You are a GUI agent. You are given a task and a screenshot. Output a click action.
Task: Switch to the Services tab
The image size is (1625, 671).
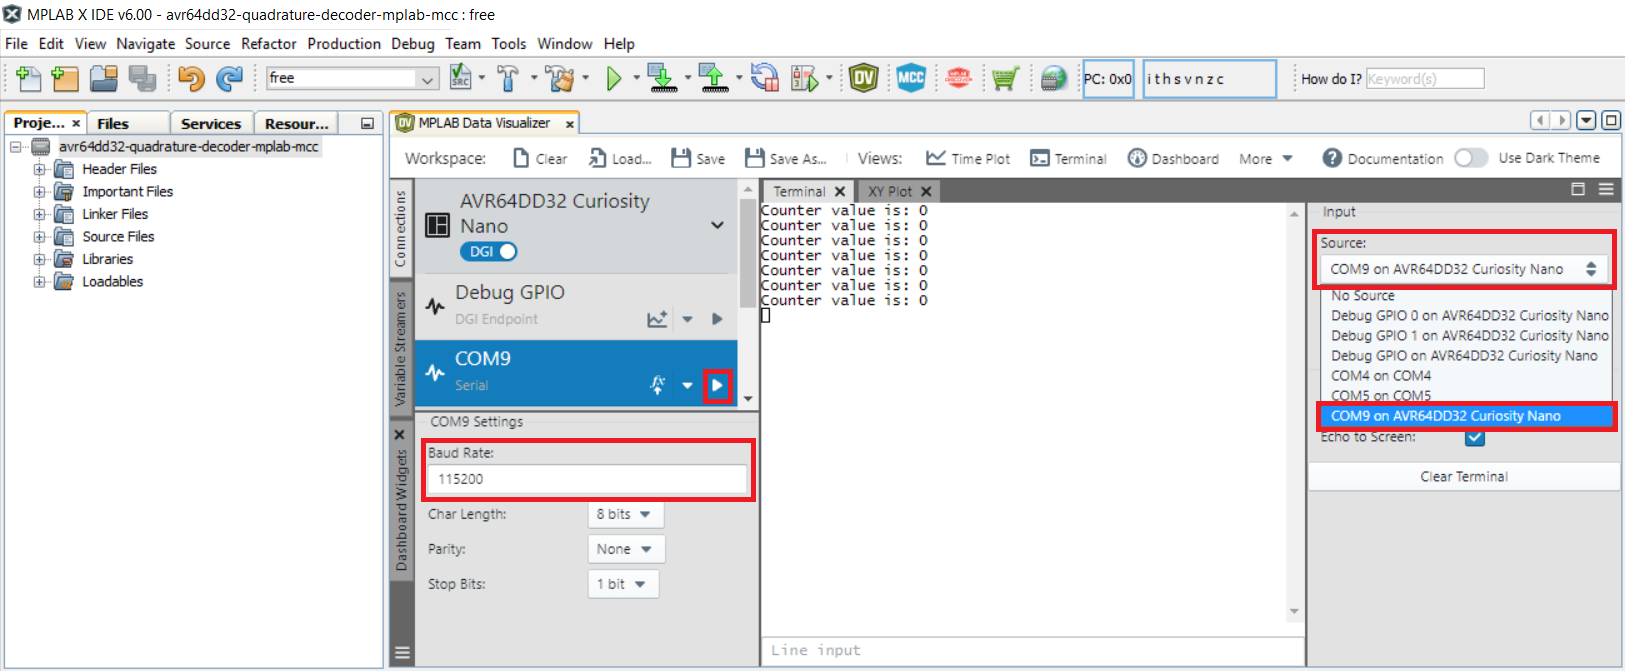coord(211,123)
